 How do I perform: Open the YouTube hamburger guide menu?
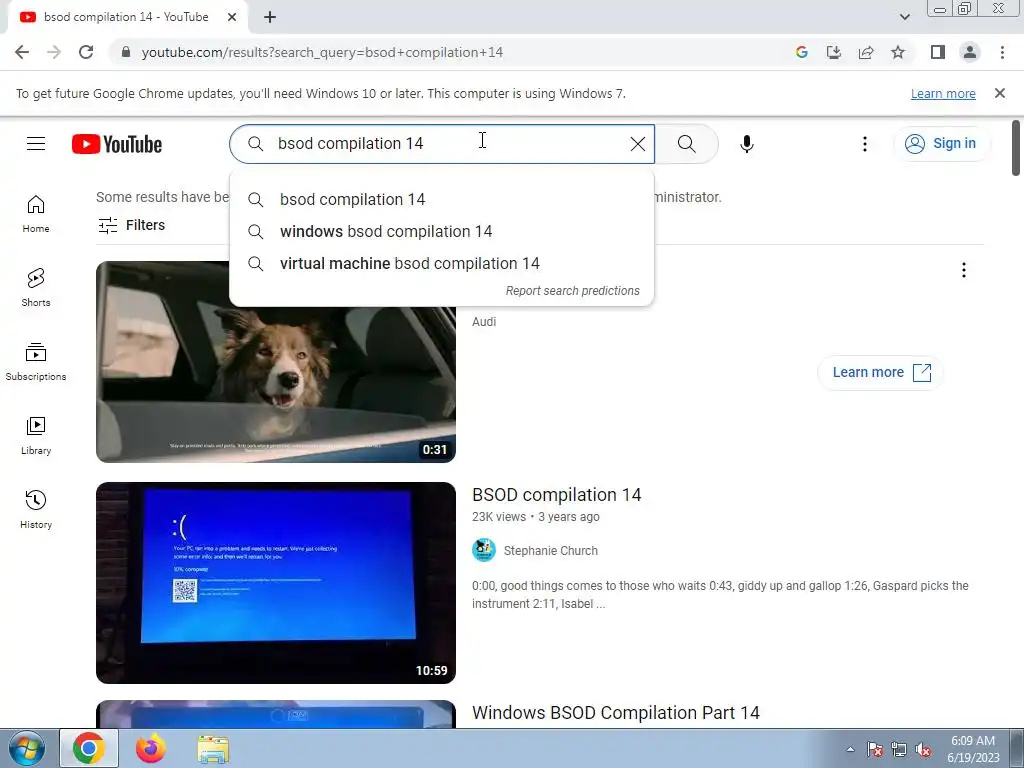(x=36, y=144)
